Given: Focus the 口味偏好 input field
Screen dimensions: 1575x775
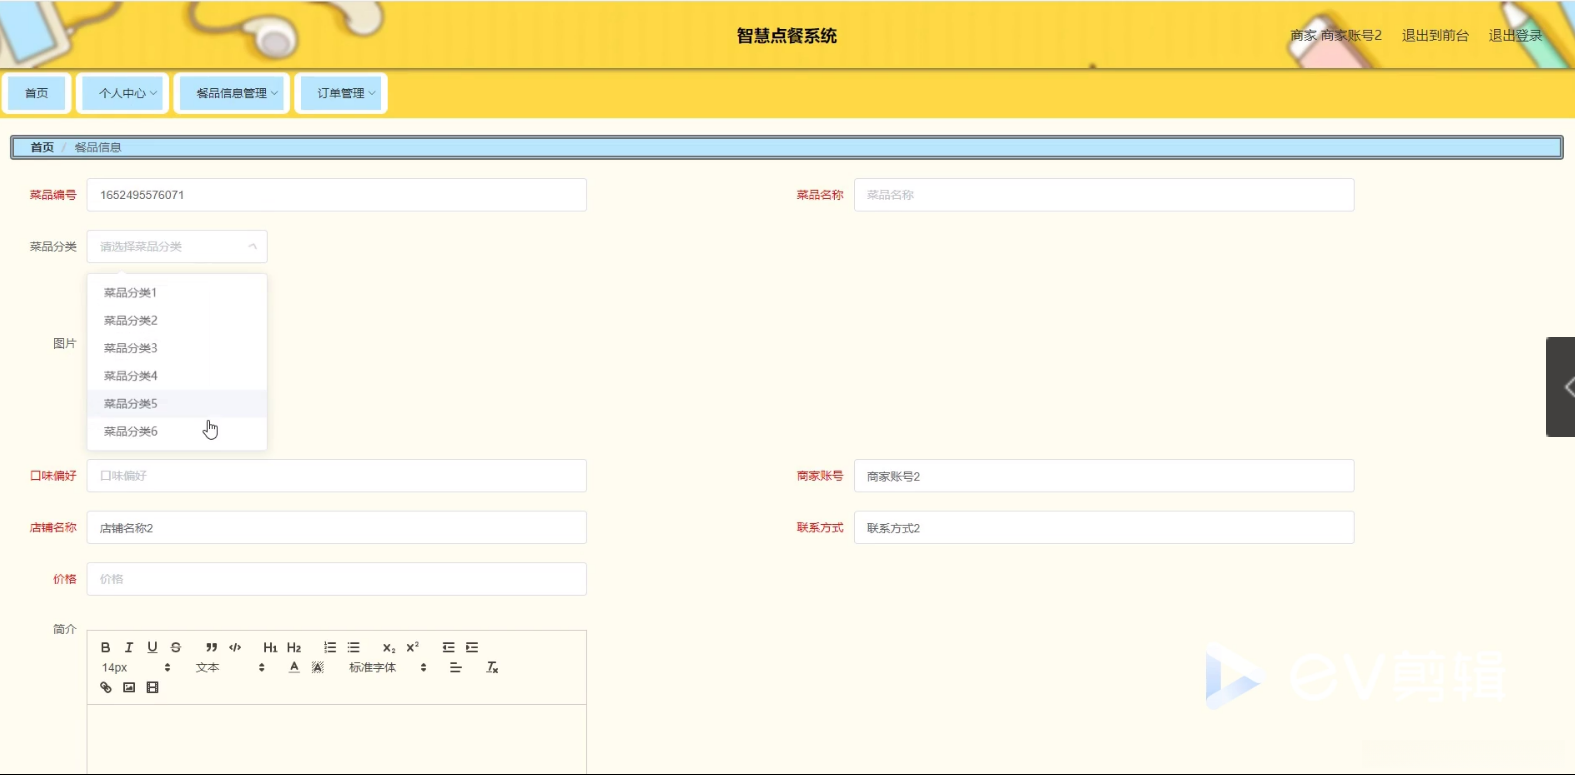Looking at the screenshot, I should point(337,476).
